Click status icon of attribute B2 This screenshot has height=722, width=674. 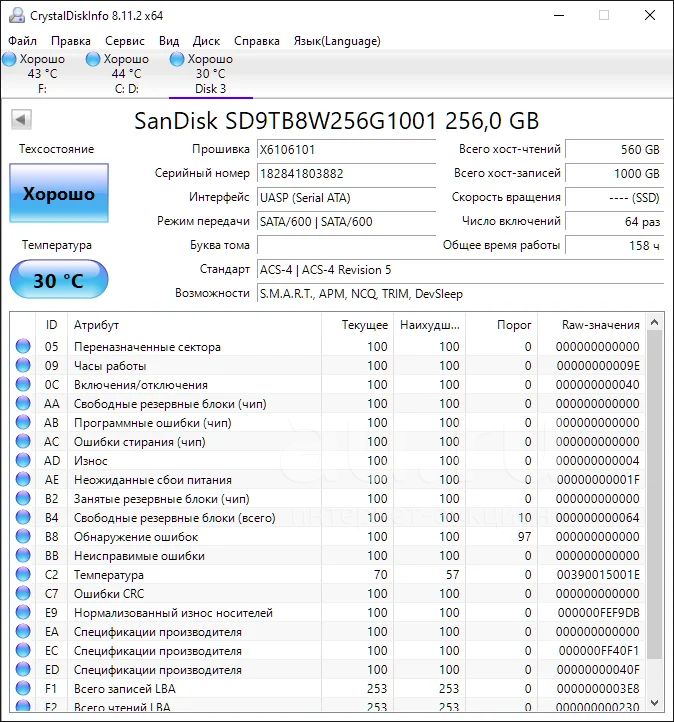coord(23,498)
